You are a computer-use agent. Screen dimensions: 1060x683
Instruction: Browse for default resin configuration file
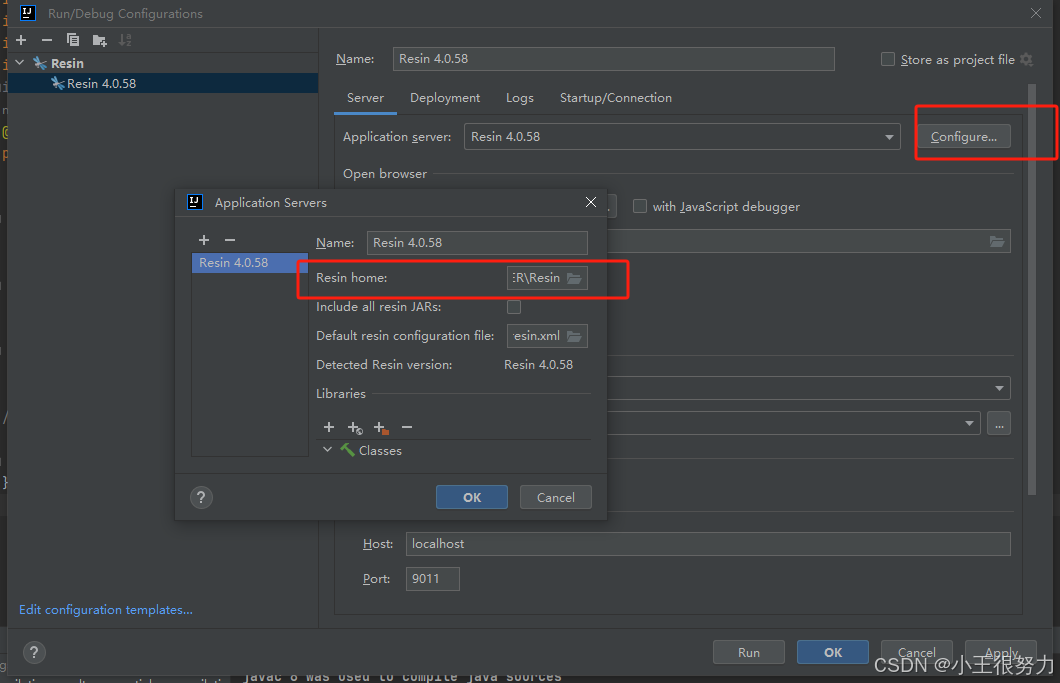574,336
